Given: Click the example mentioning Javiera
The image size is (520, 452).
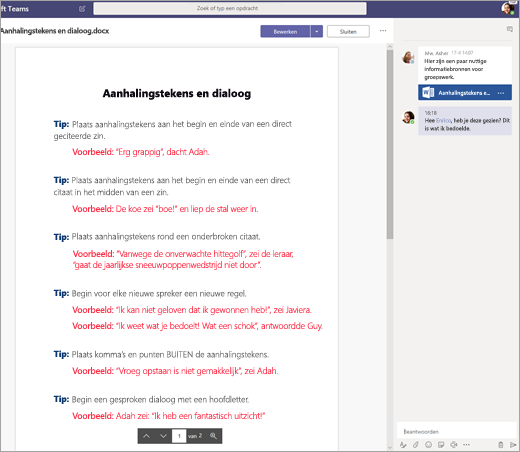Looking at the screenshot, I should click(192, 310).
